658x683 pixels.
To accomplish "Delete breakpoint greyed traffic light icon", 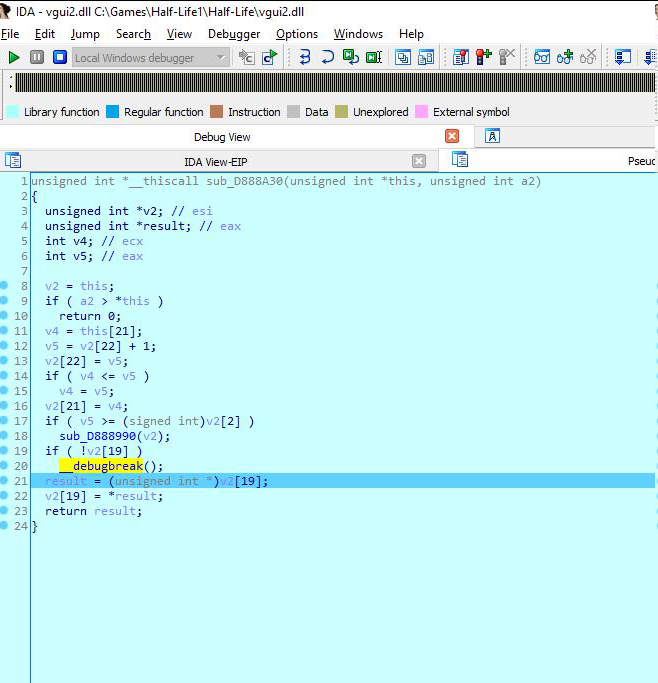I will [506, 57].
